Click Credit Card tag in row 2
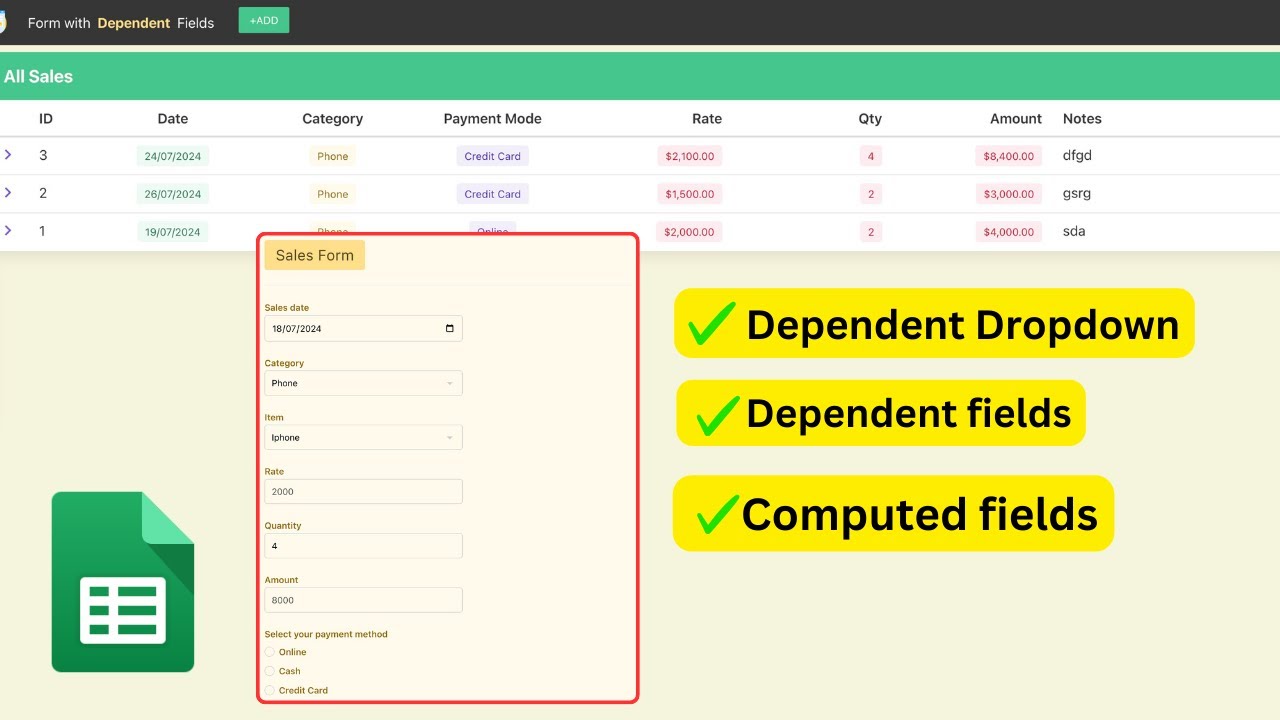Image resolution: width=1280 pixels, height=720 pixels. 493,194
